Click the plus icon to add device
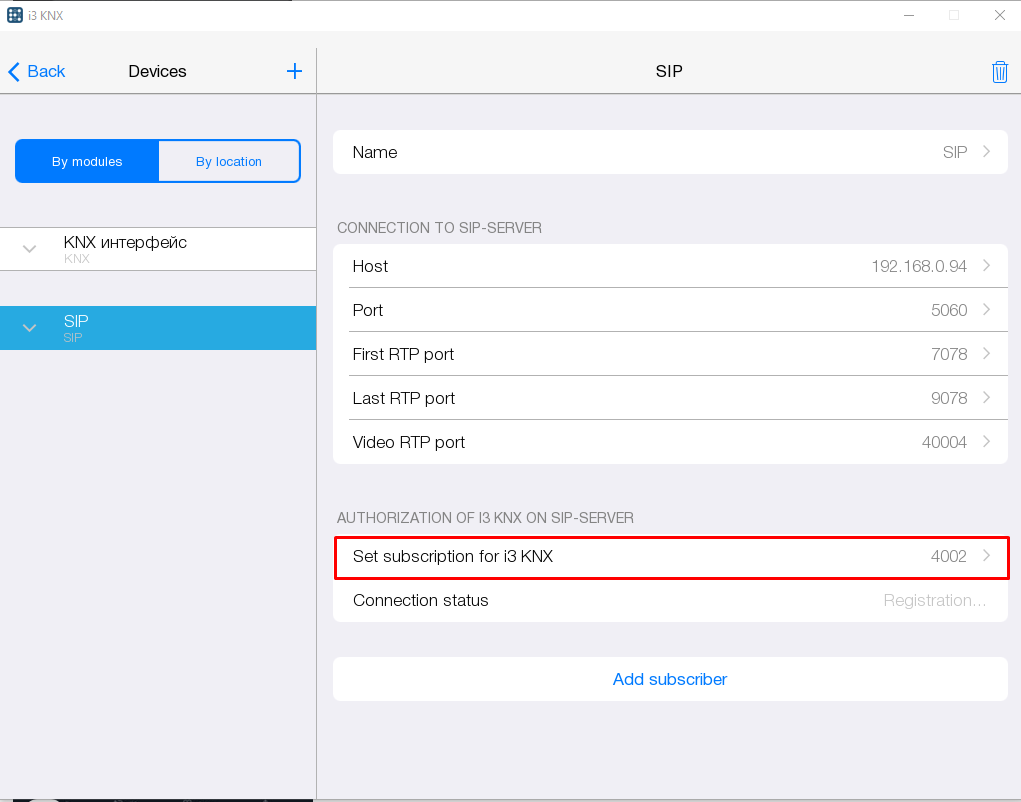Image resolution: width=1021 pixels, height=802 pixels. click(294, 71)
